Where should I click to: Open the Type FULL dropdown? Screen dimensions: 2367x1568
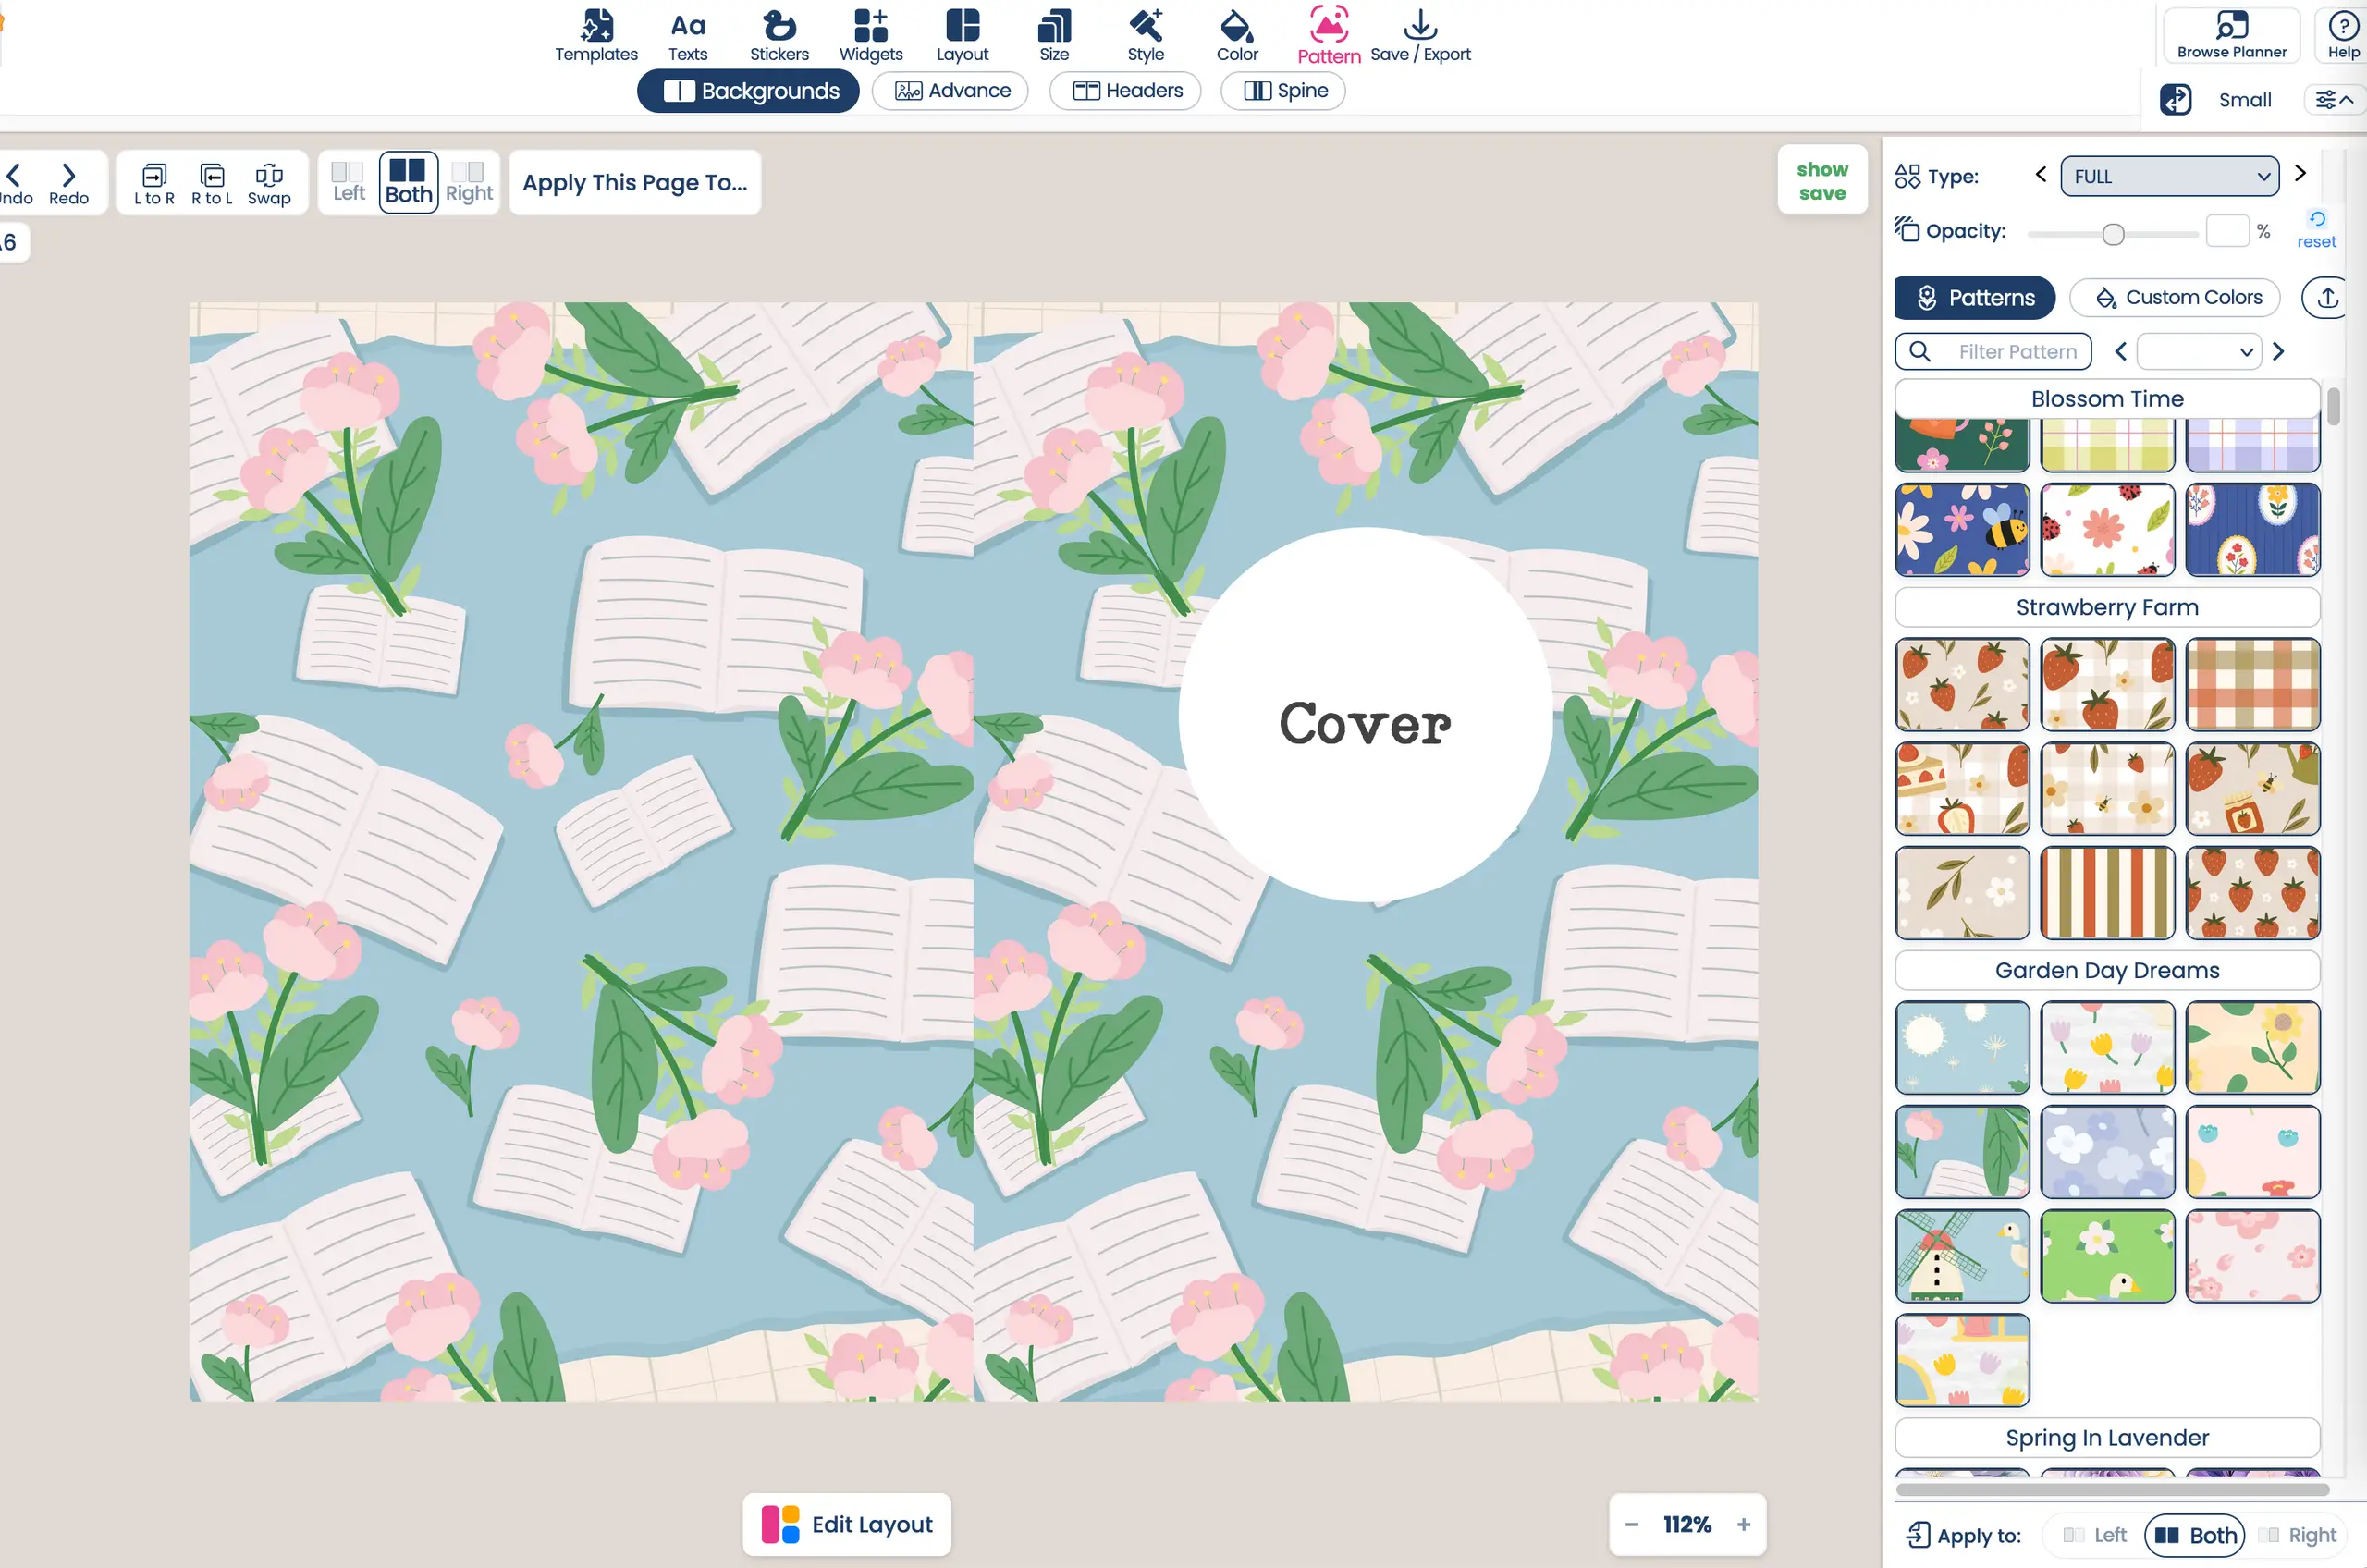2169,177
